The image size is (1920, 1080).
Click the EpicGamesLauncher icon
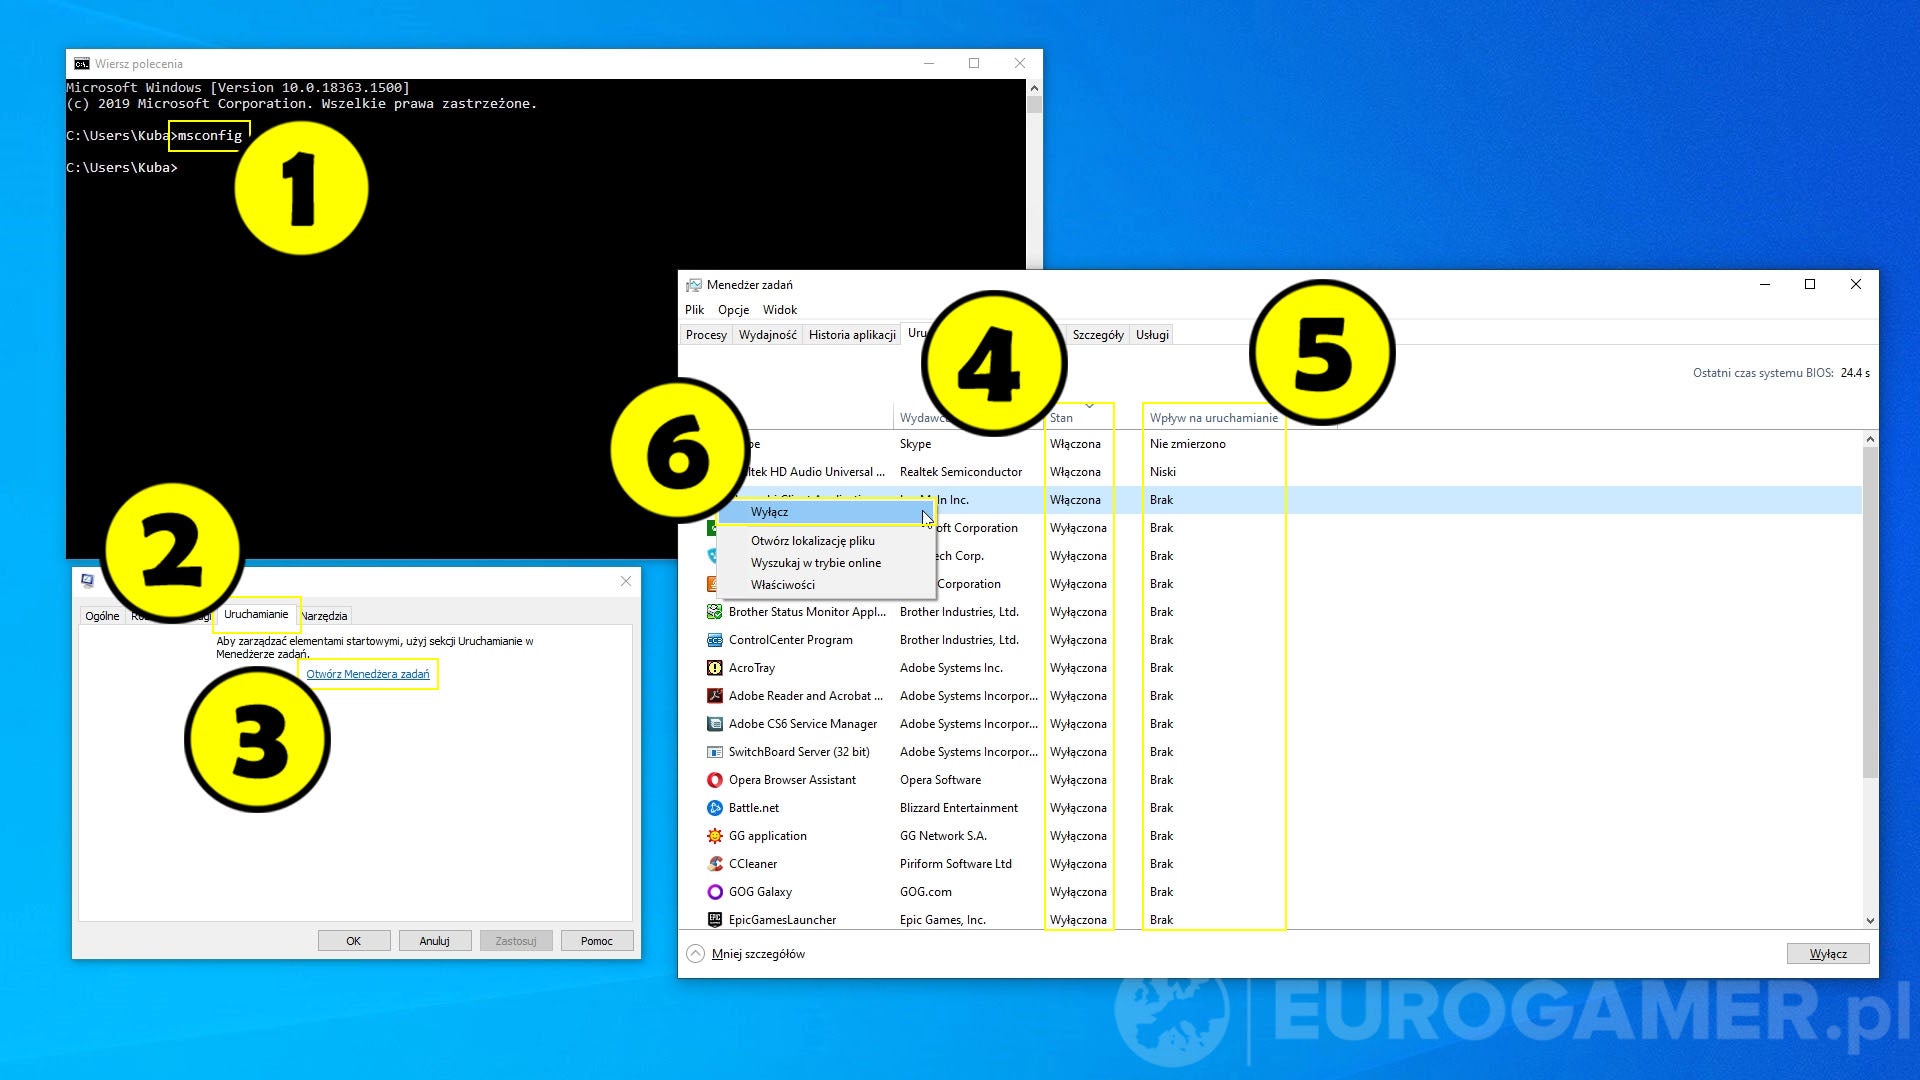714,920
